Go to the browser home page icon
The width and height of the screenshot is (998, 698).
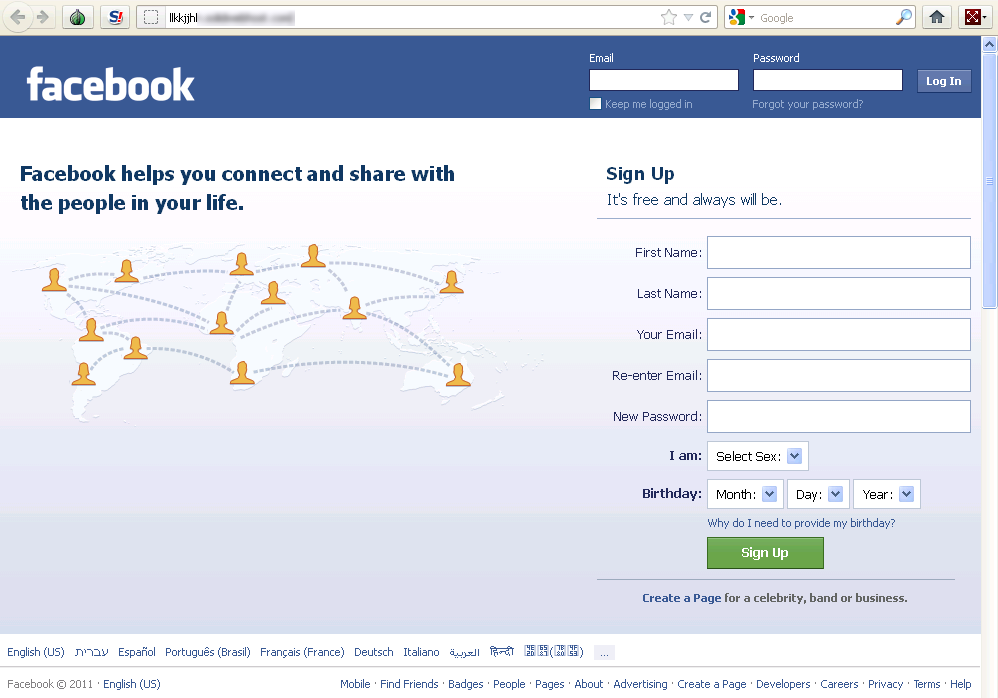[937, 17]
